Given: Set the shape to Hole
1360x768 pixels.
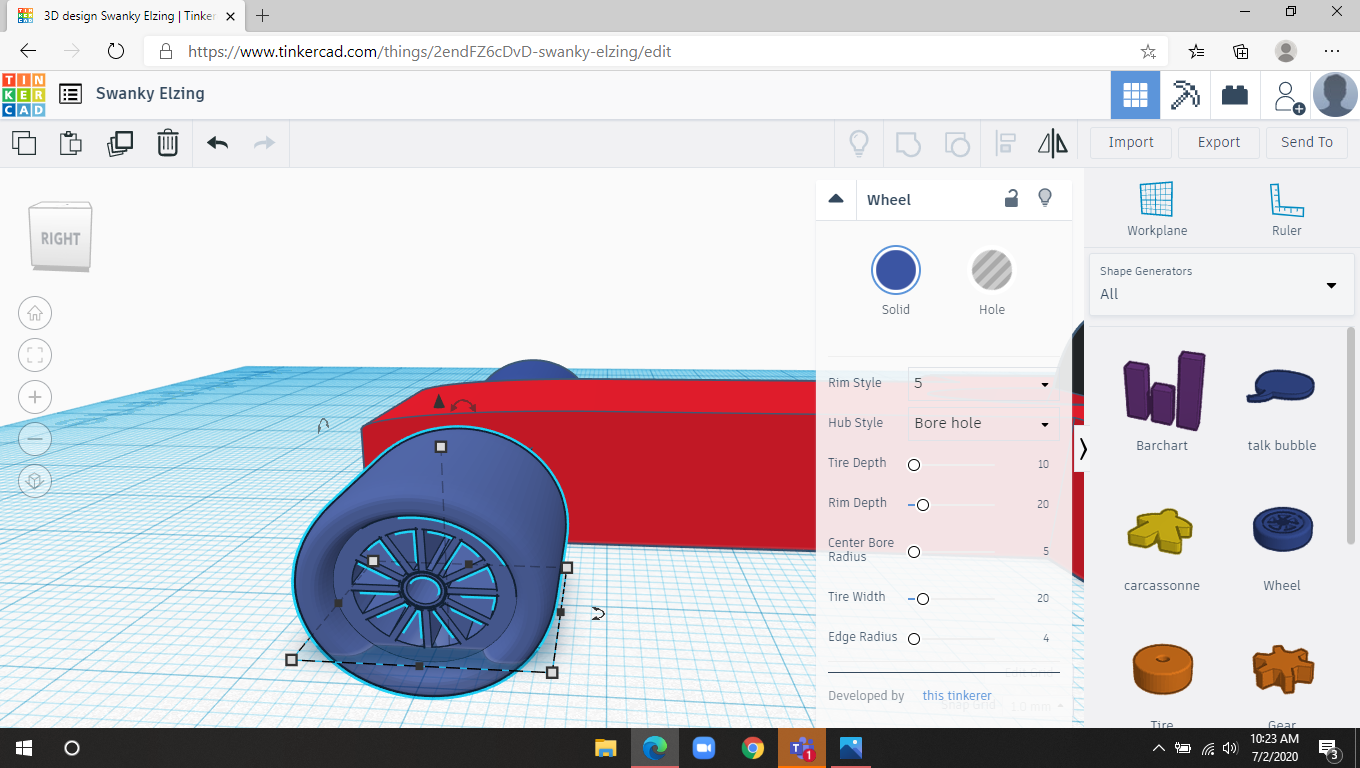Looking at the screenshot, I should pos(992,270).
